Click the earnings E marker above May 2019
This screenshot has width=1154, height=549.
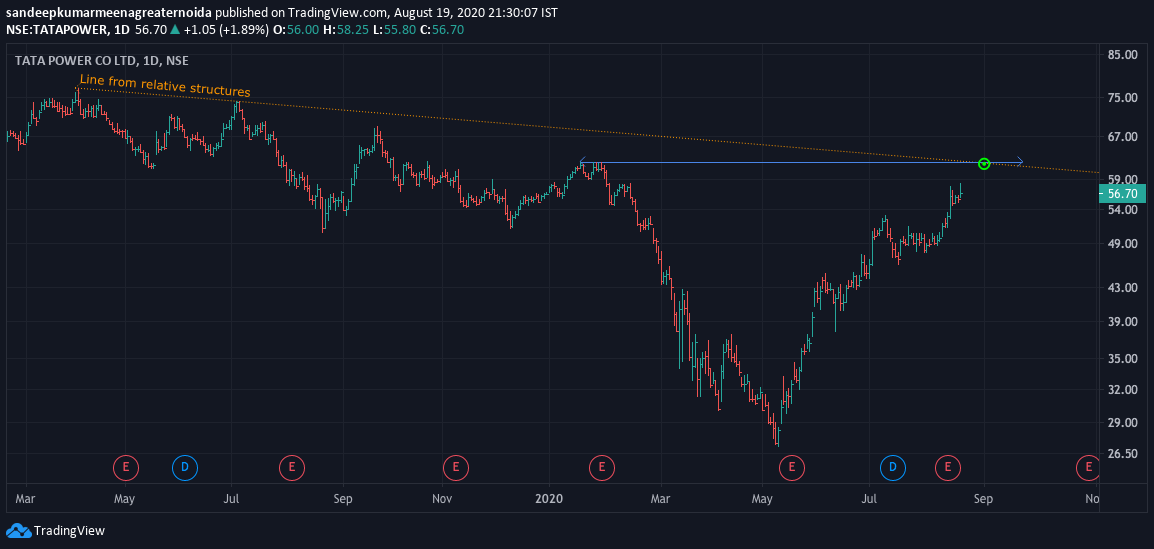tap(126, 467)
